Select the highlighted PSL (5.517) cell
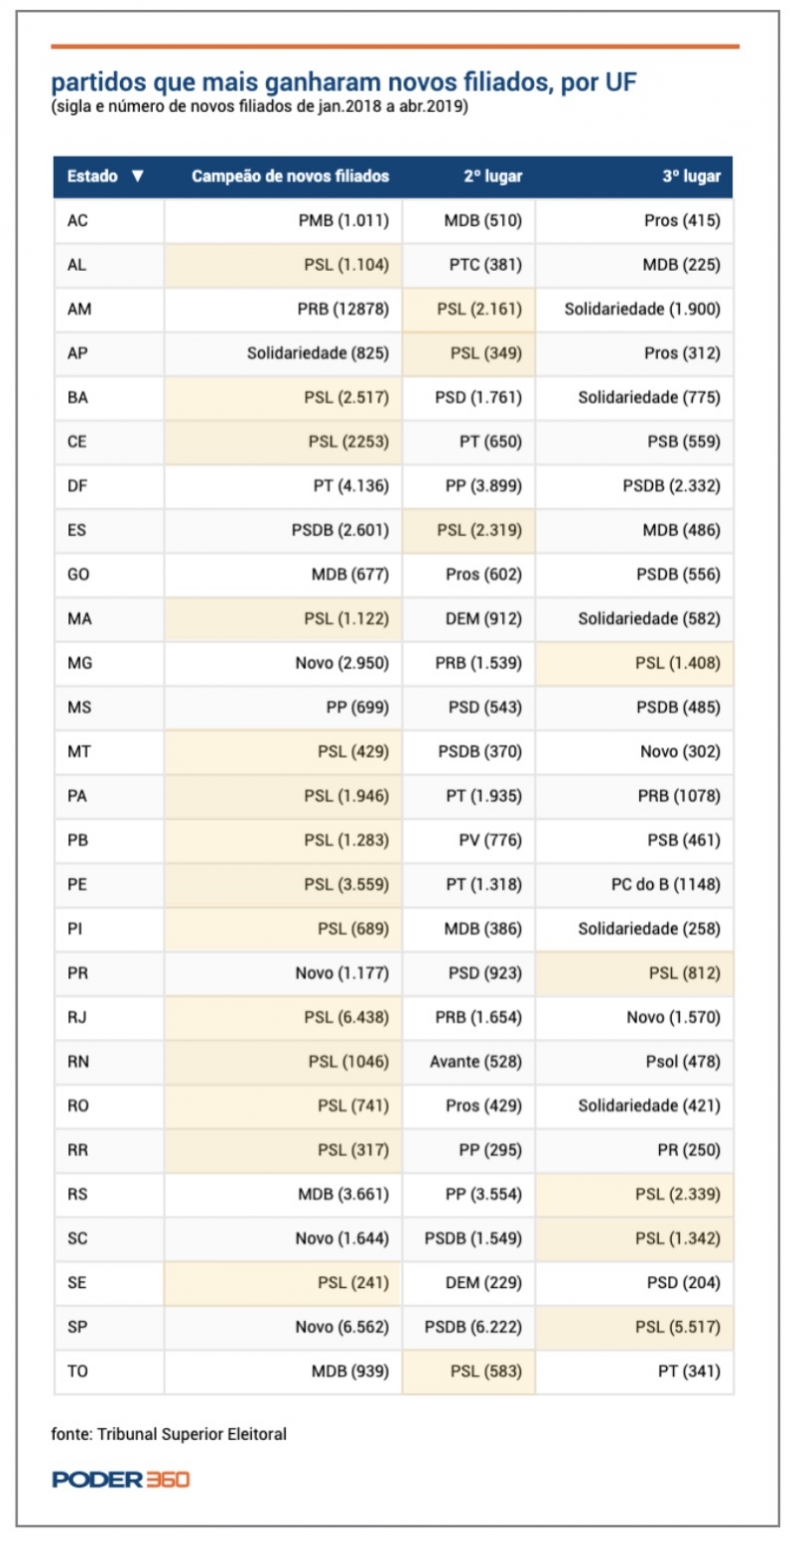This screenshot has height=1550, width=800. click(x=678, y=1326)
